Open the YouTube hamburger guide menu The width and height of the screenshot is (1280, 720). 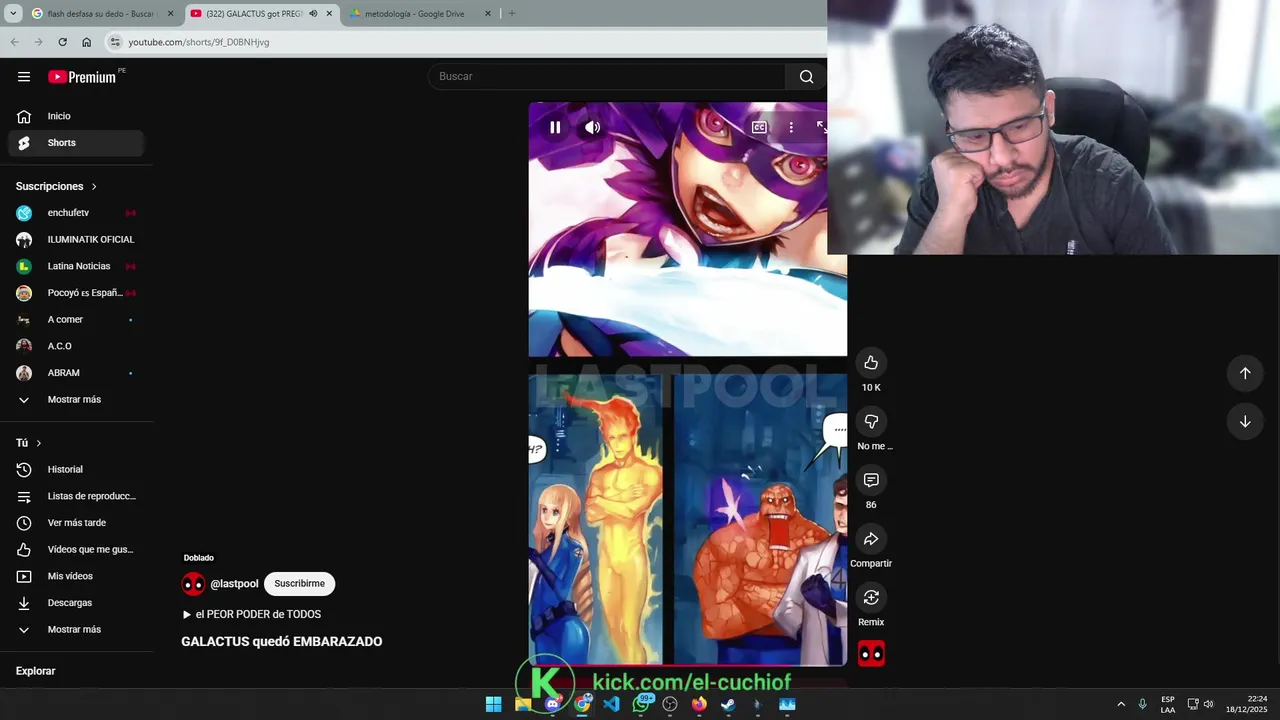coord(24,77)
